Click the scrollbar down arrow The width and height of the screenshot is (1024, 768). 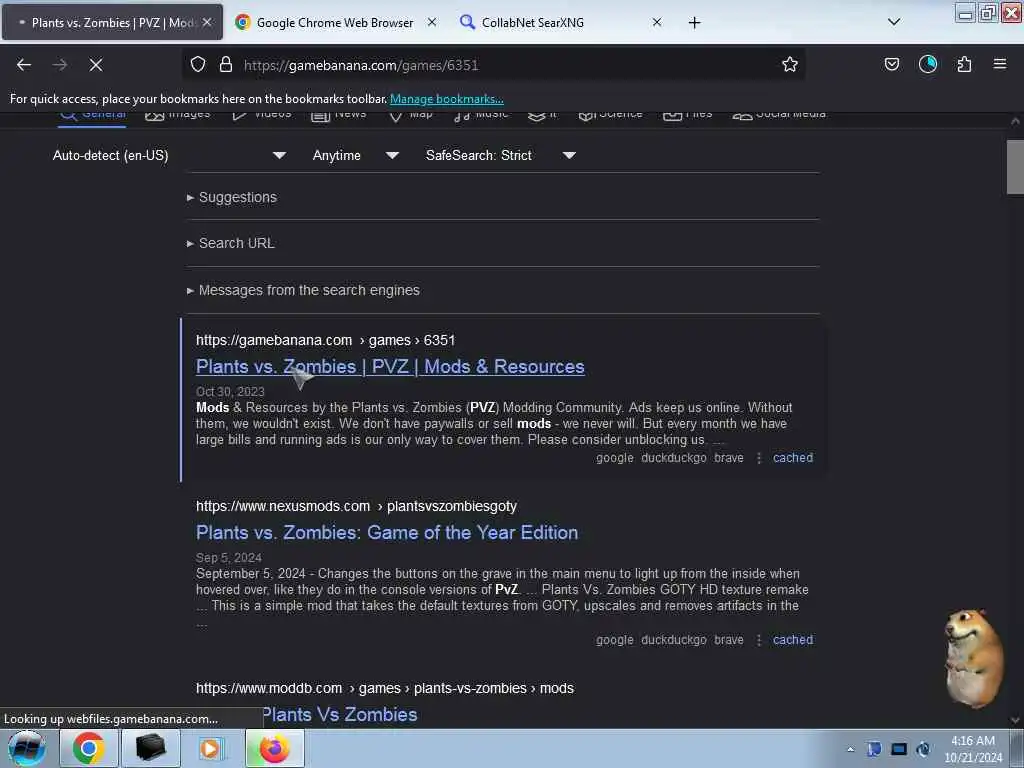point(1014,720)
